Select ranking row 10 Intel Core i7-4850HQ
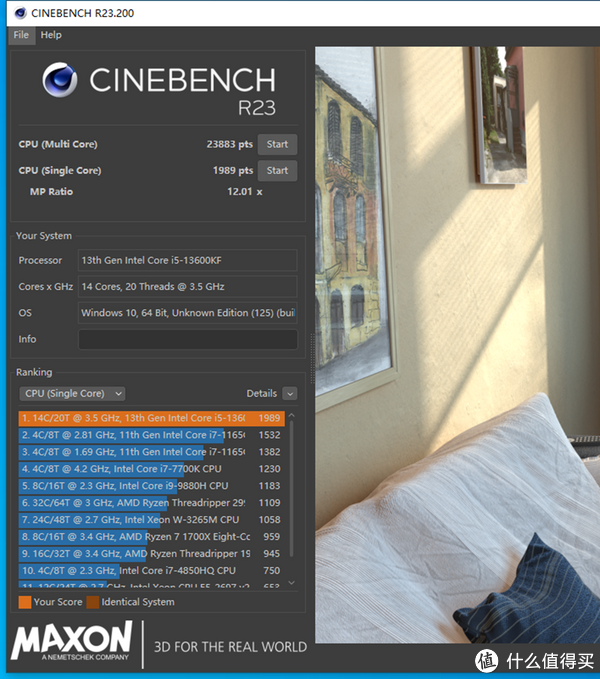 [152, 570]
